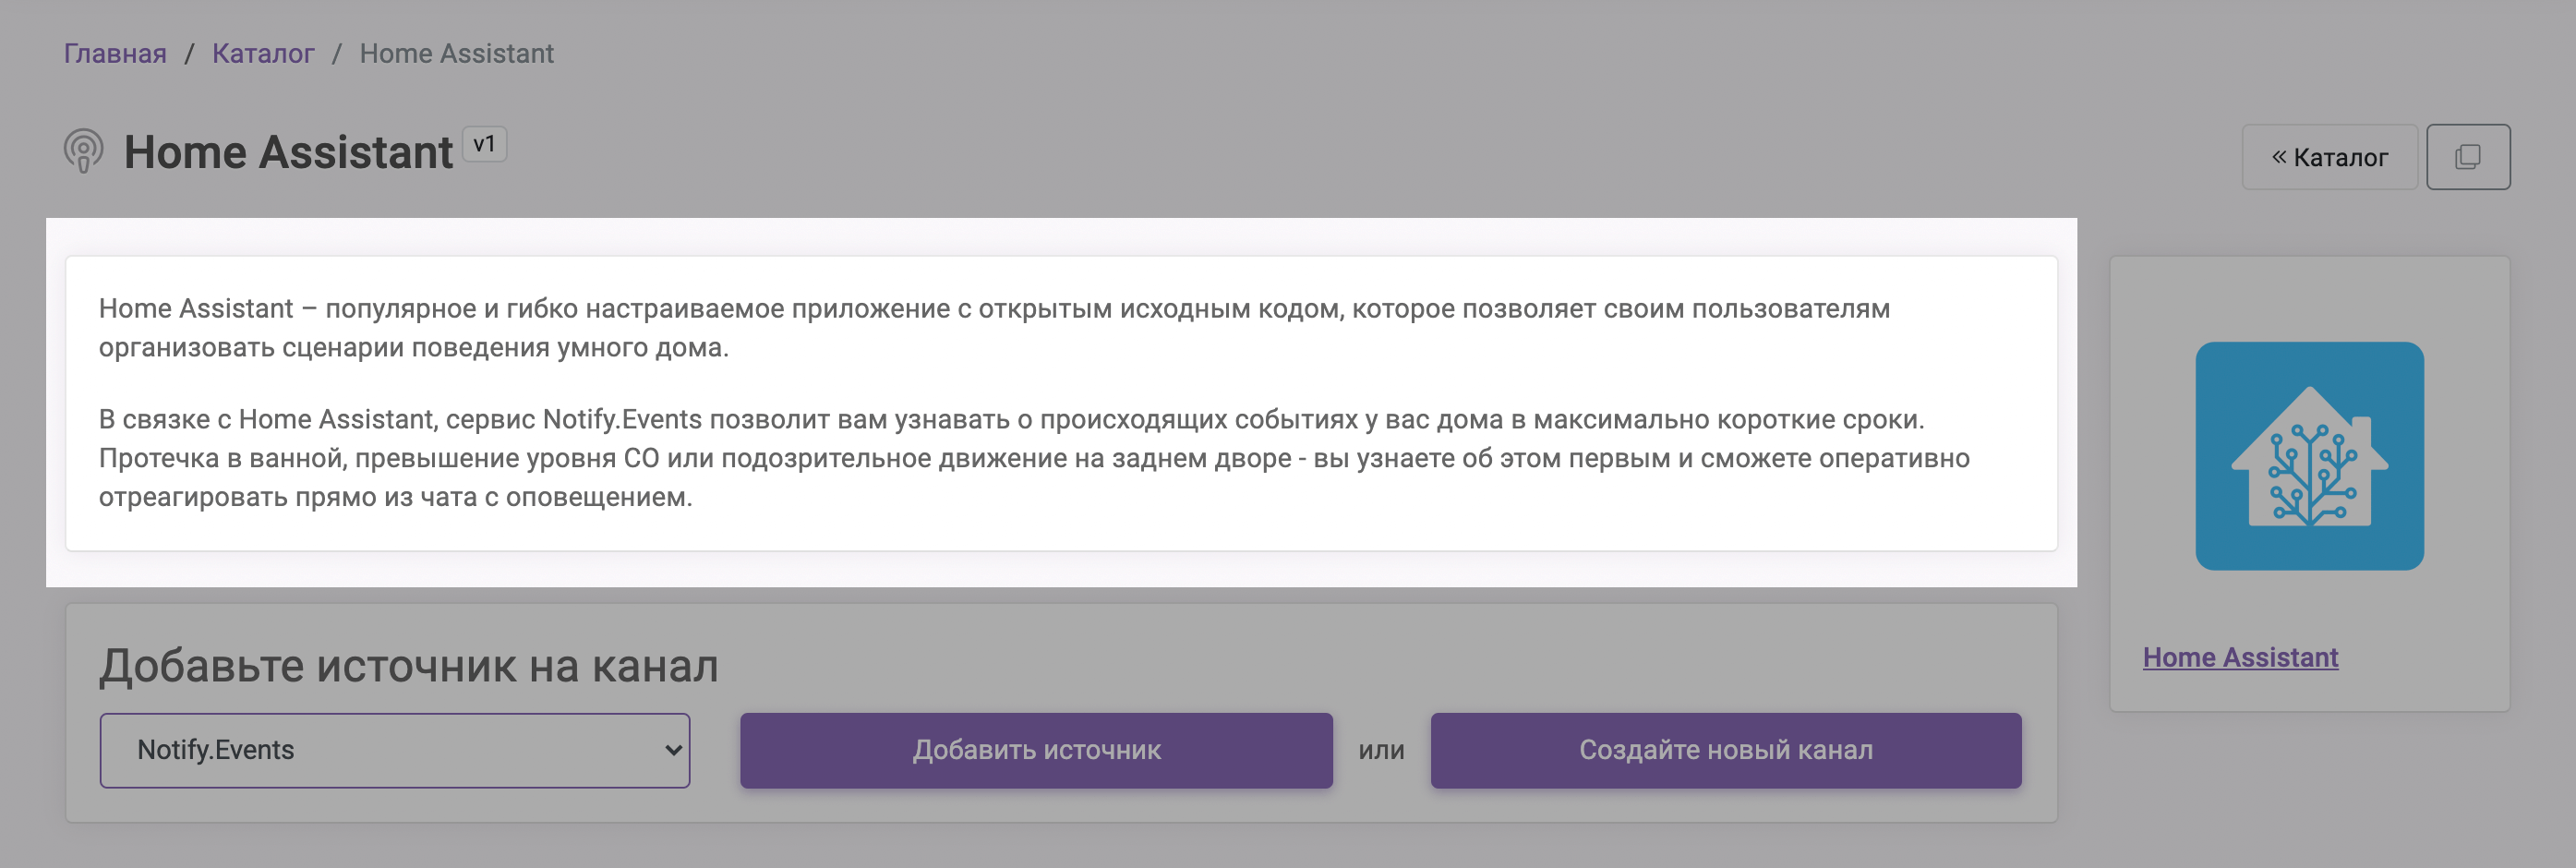This screenshot has height=868, width=2576.
Task: Click the copy icon button
Action: 2468,157
